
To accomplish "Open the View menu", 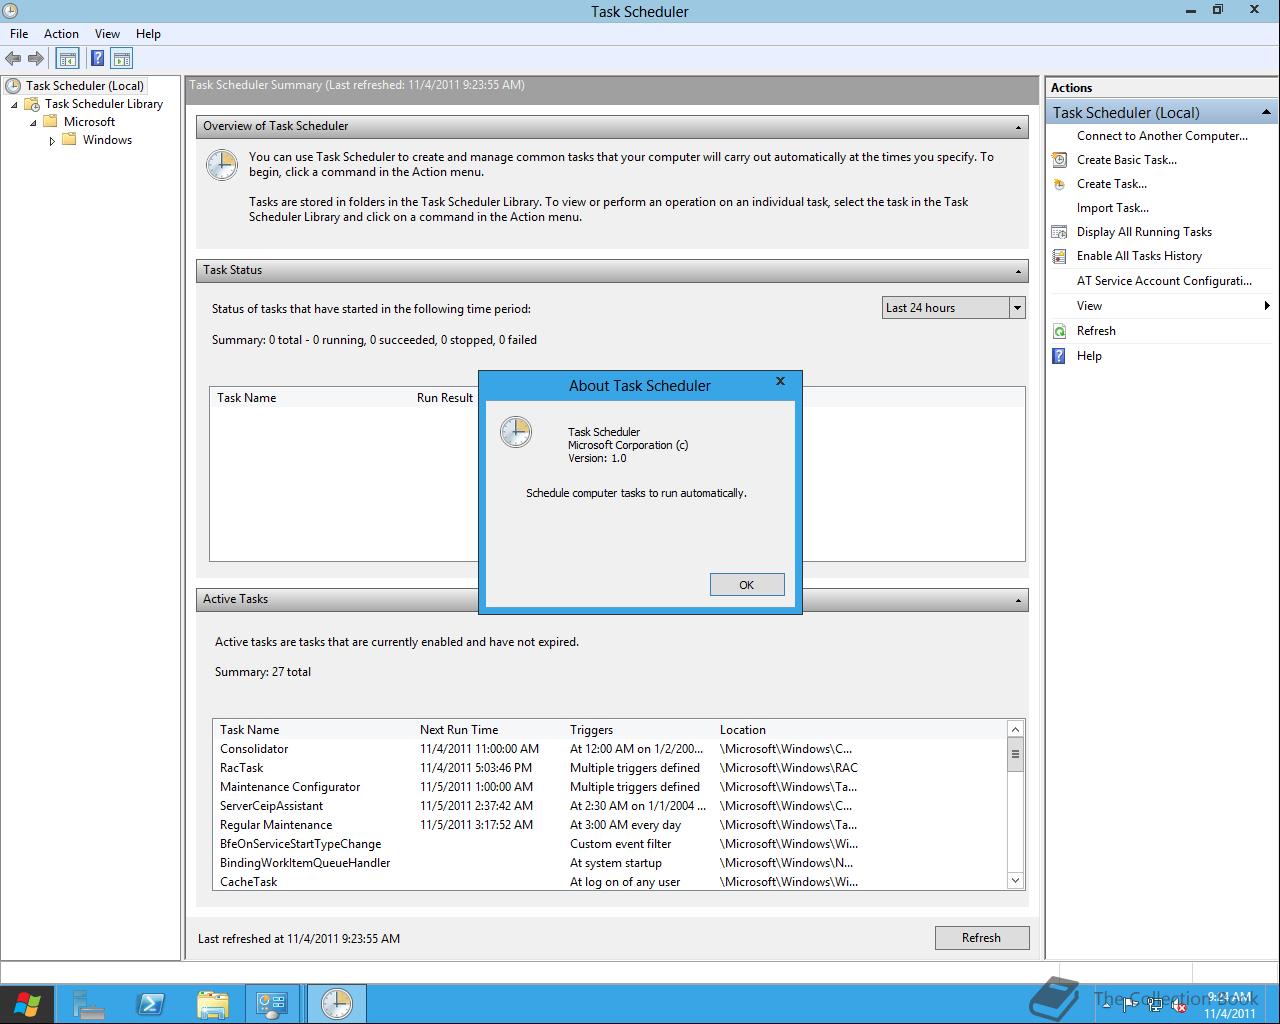I will point(107,34).
